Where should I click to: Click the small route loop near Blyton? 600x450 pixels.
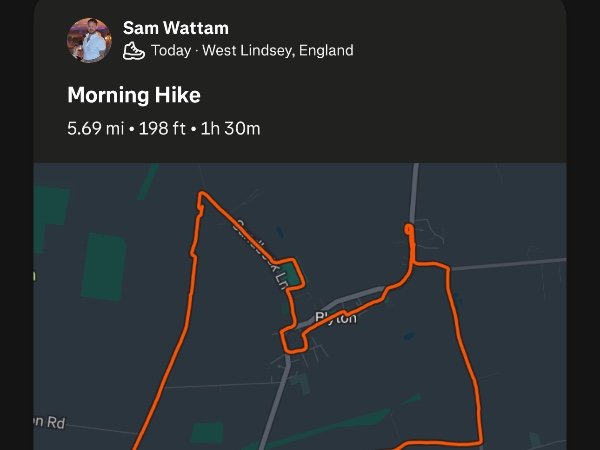[294, 339]
